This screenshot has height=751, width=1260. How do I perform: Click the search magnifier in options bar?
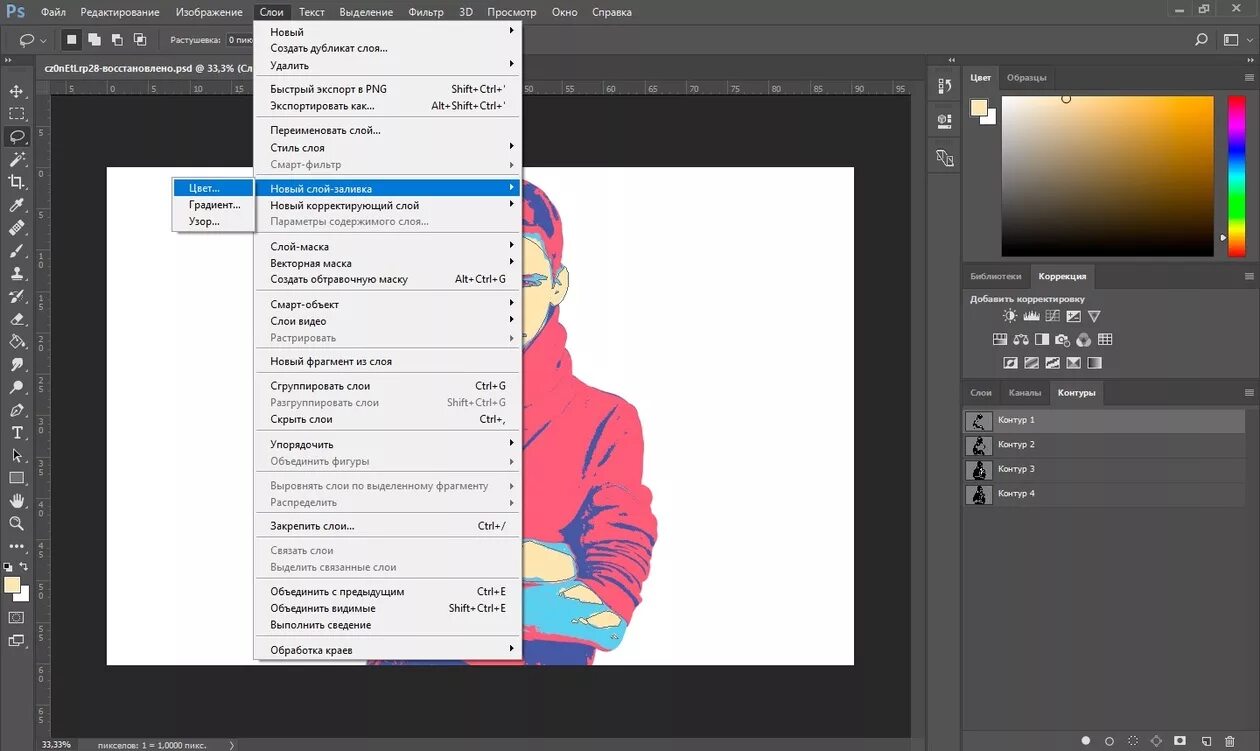[1202, 40]
